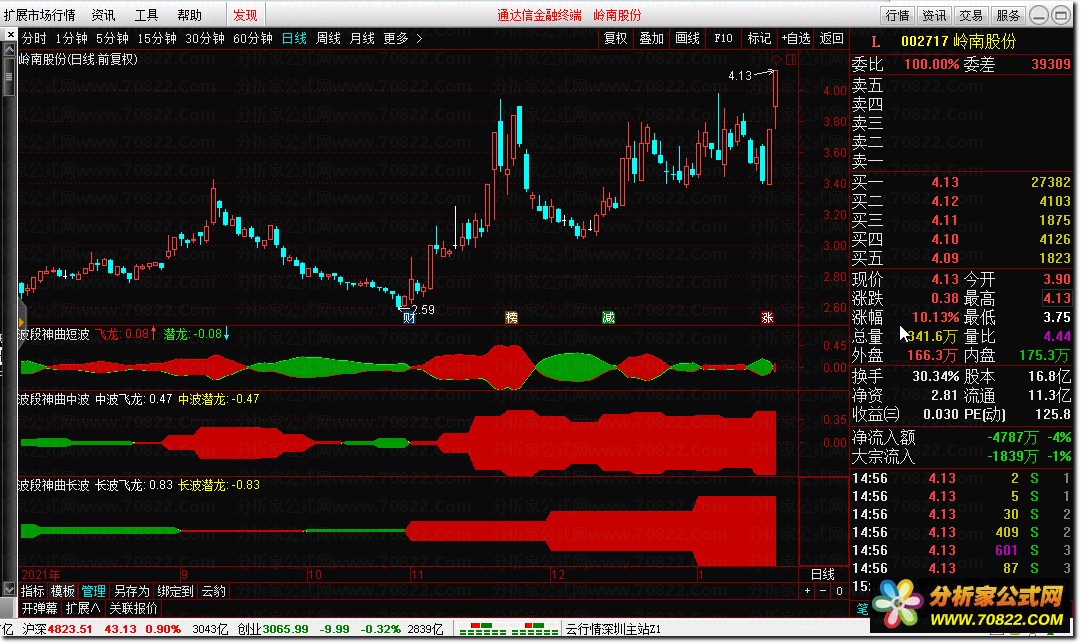
Task: Open the 笔 tick tab
Action: click(x=862, y=609)
